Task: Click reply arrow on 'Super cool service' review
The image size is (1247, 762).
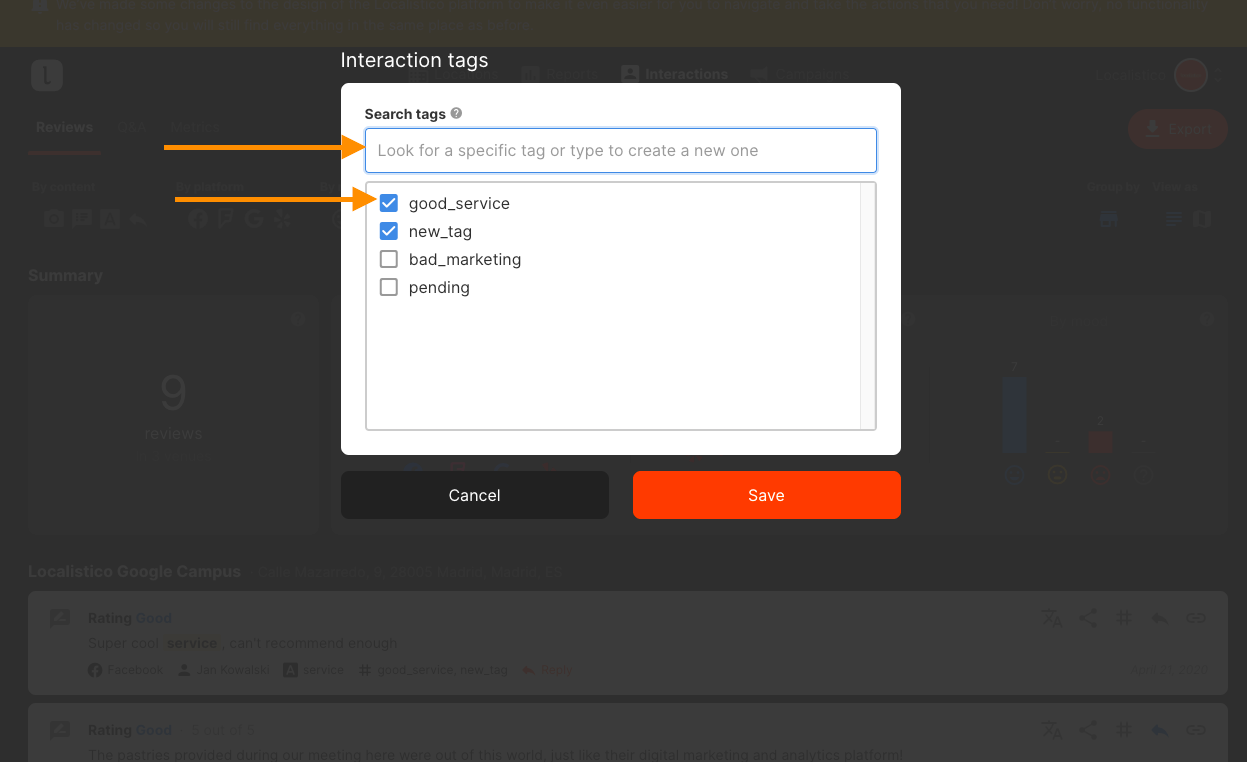Action: tap(1160, 619)
